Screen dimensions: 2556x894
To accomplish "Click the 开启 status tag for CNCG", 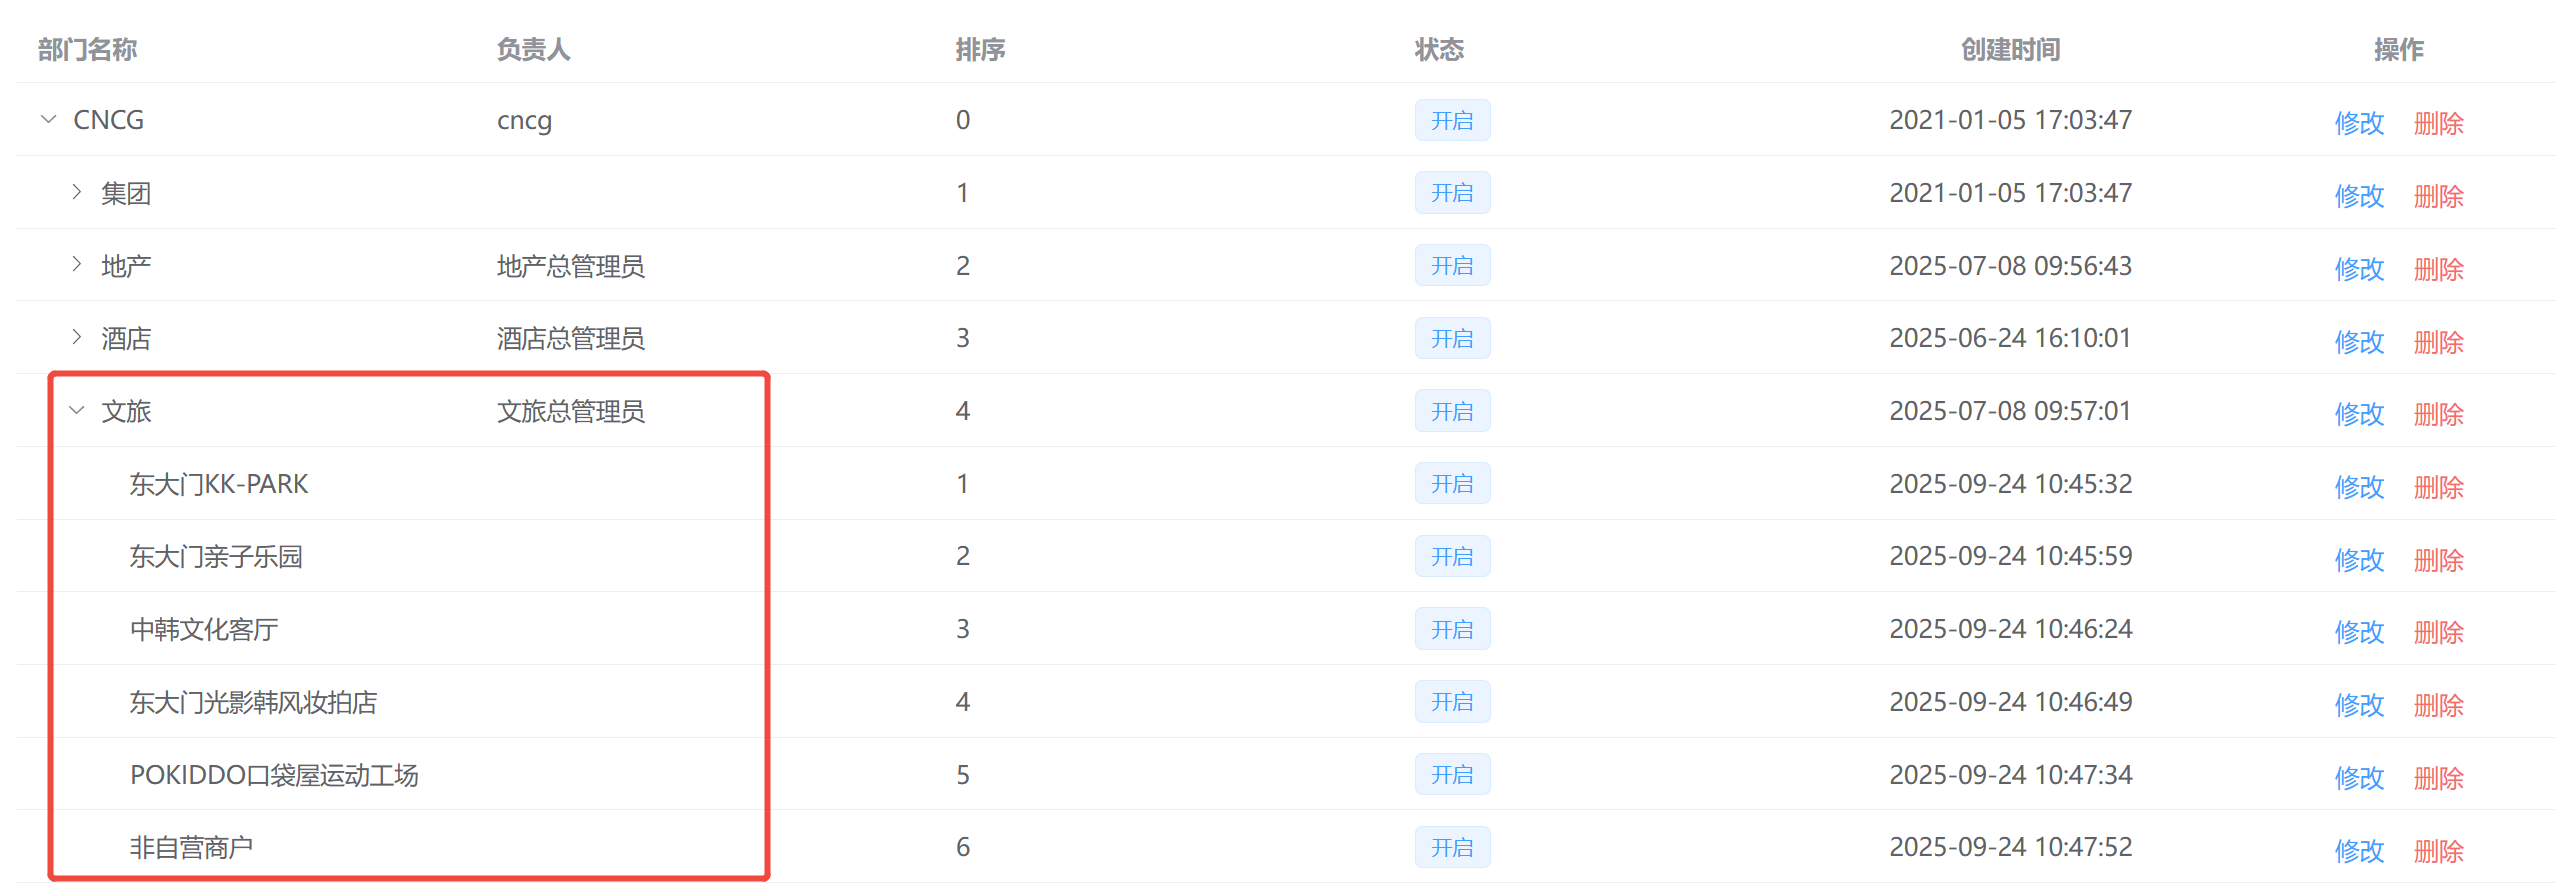I will [1451, 120].
